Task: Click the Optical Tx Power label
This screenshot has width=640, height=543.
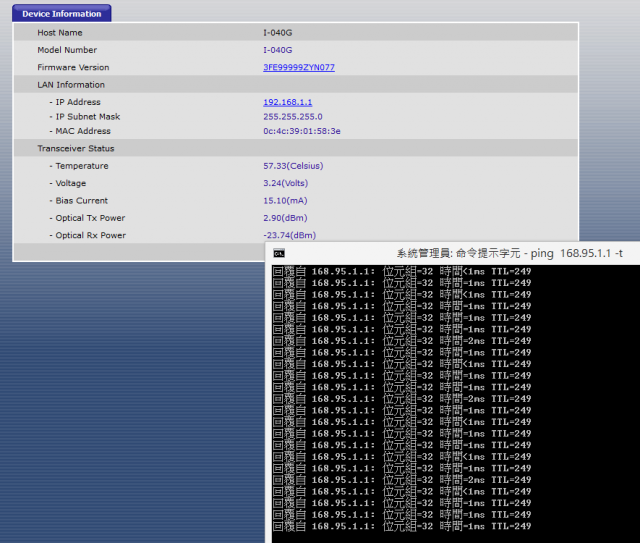Action: click(x=90, y=218)
